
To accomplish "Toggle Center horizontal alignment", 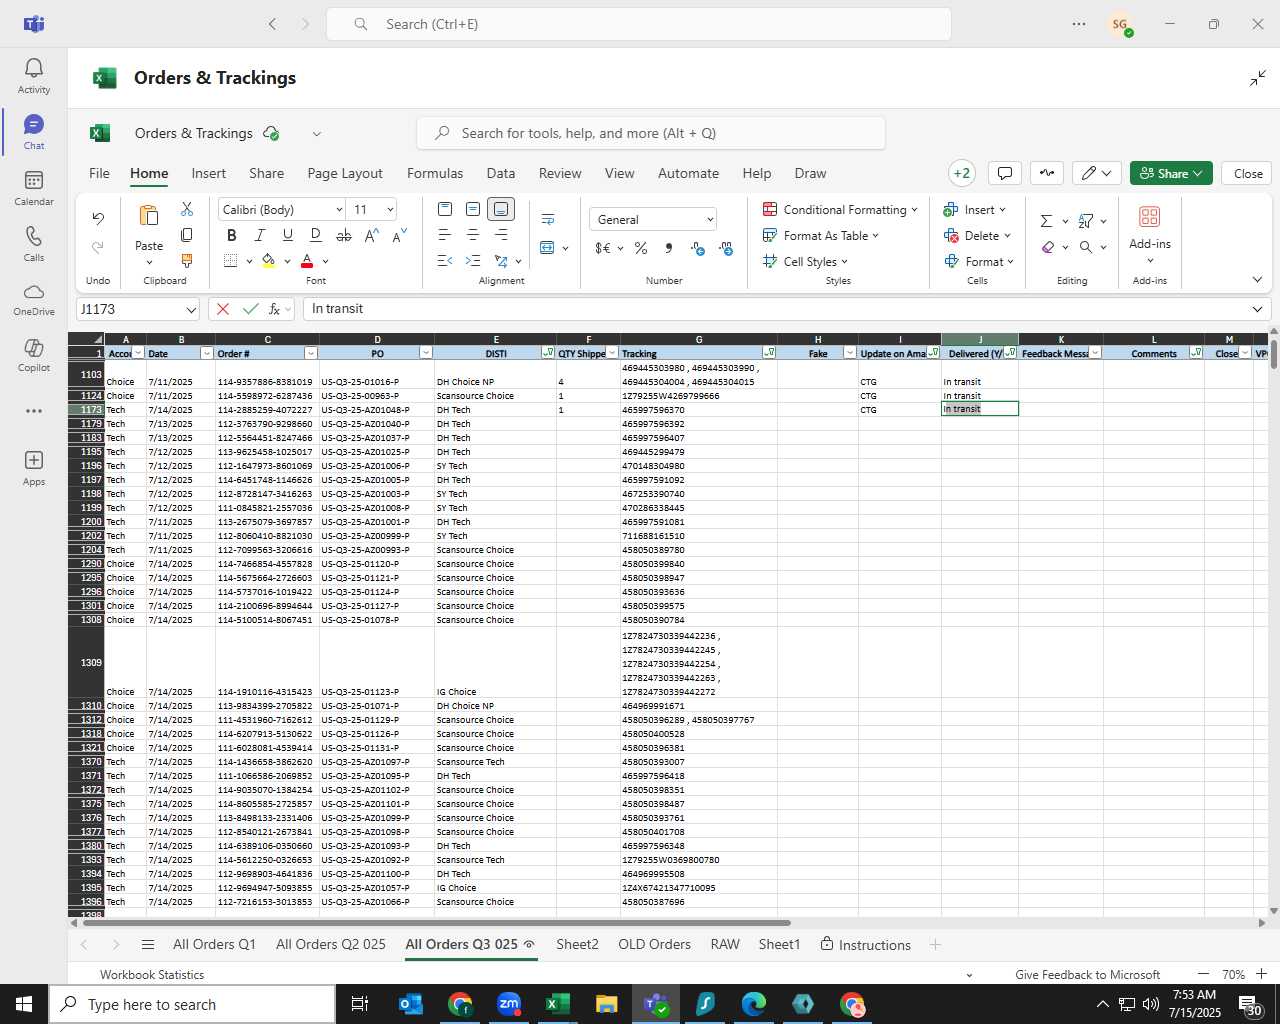I will pyautogui.click(x=473, y=235).
